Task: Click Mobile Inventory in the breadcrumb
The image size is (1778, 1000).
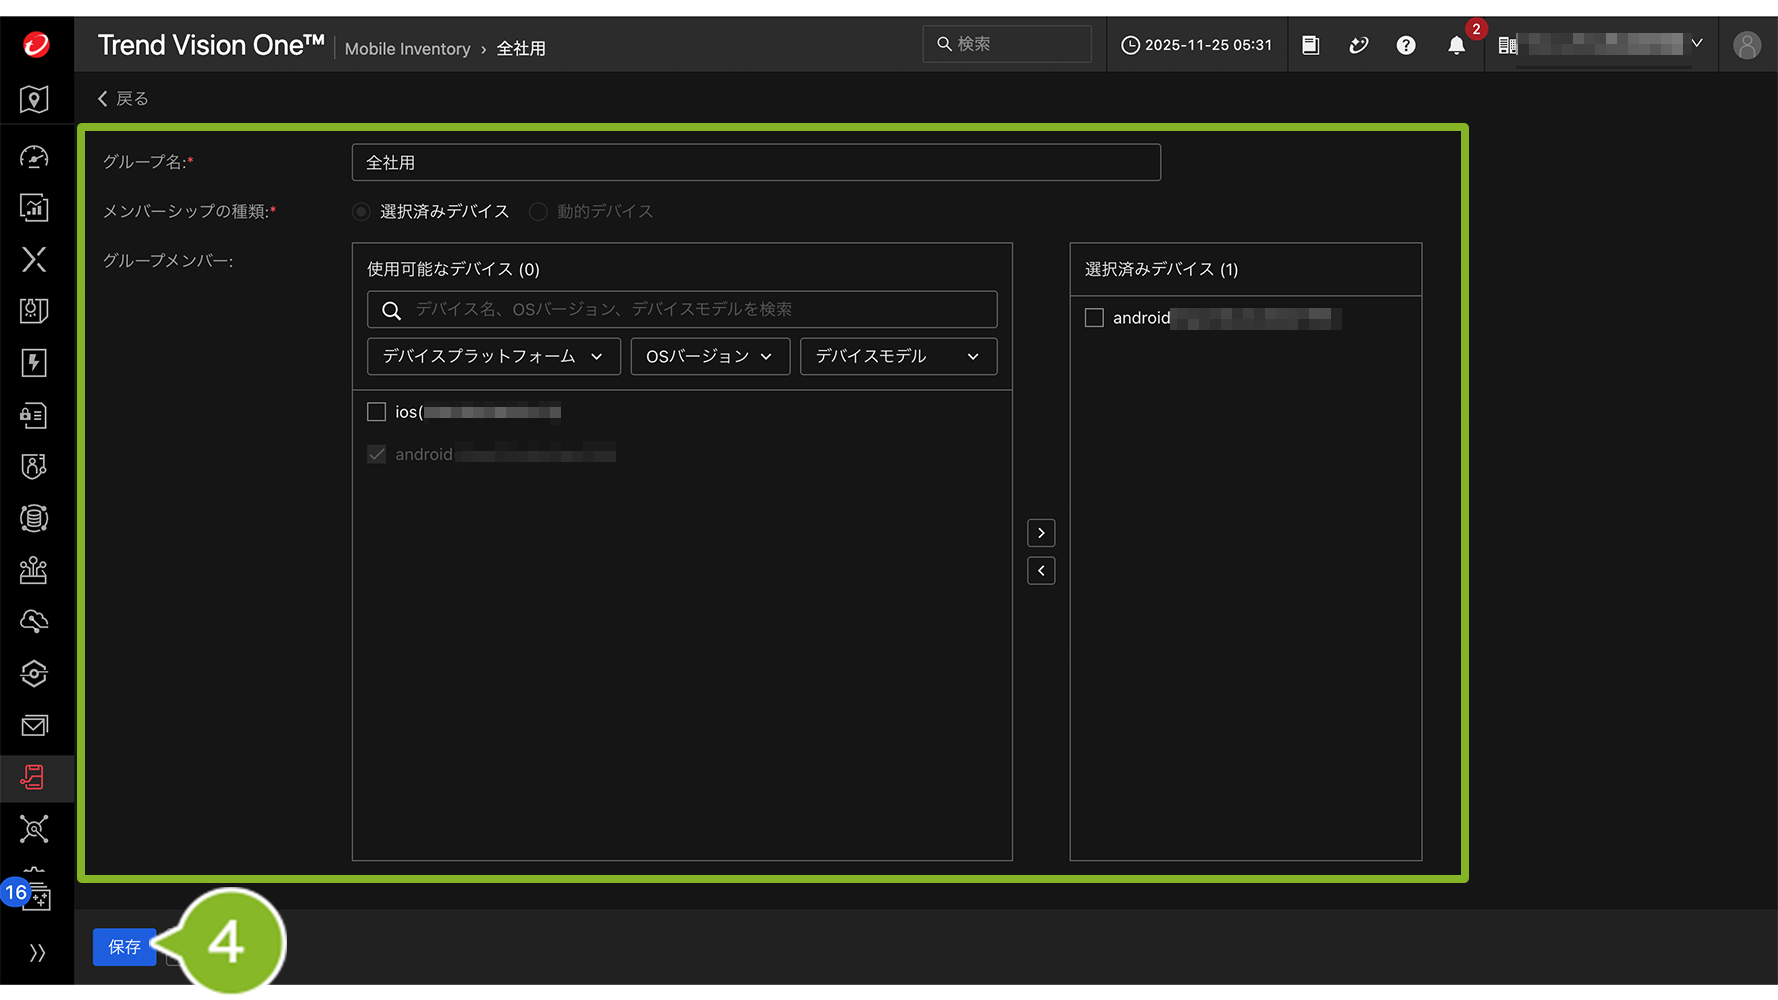Action: pos(407,49)
